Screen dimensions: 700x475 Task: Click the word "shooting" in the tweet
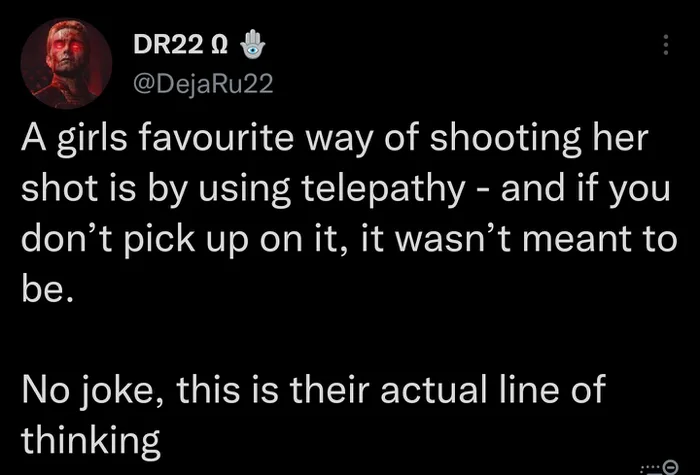pos(504,140)
